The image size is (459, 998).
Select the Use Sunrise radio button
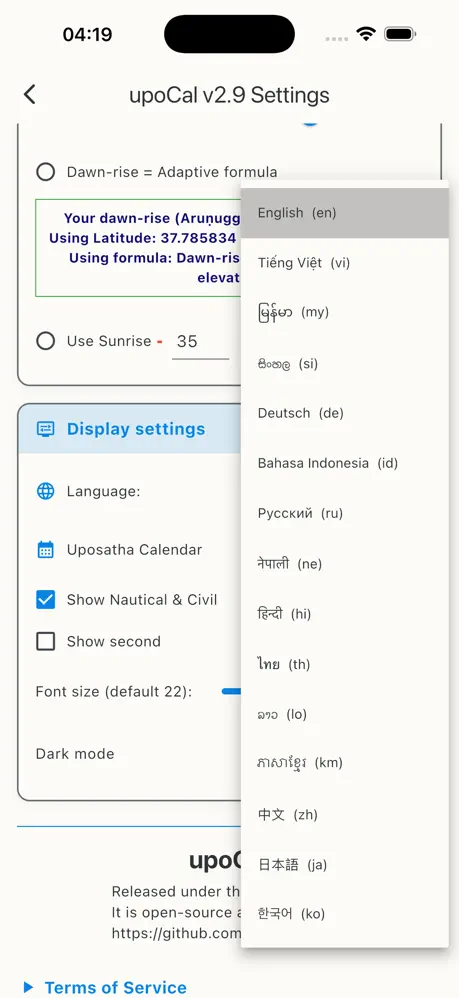click(x=45, y=341)
